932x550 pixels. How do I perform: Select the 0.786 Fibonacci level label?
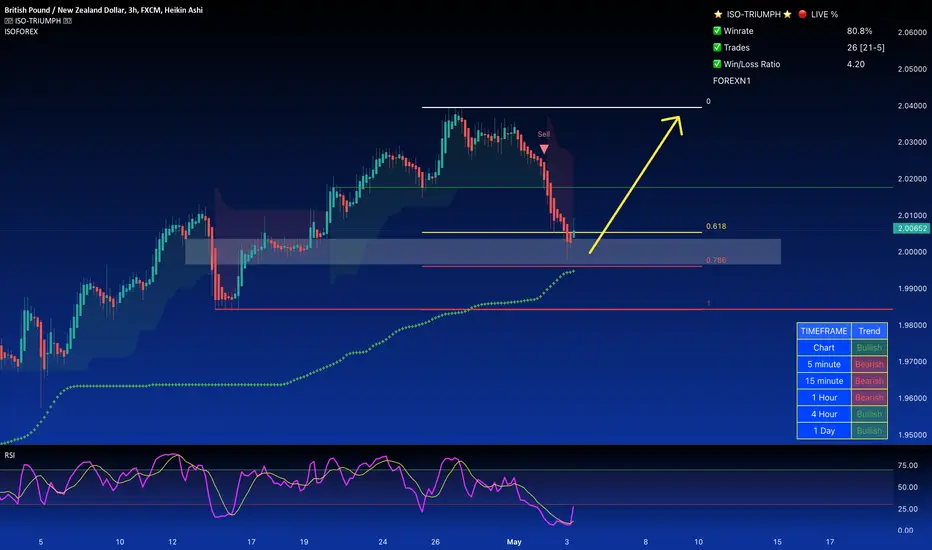point(716,260)
